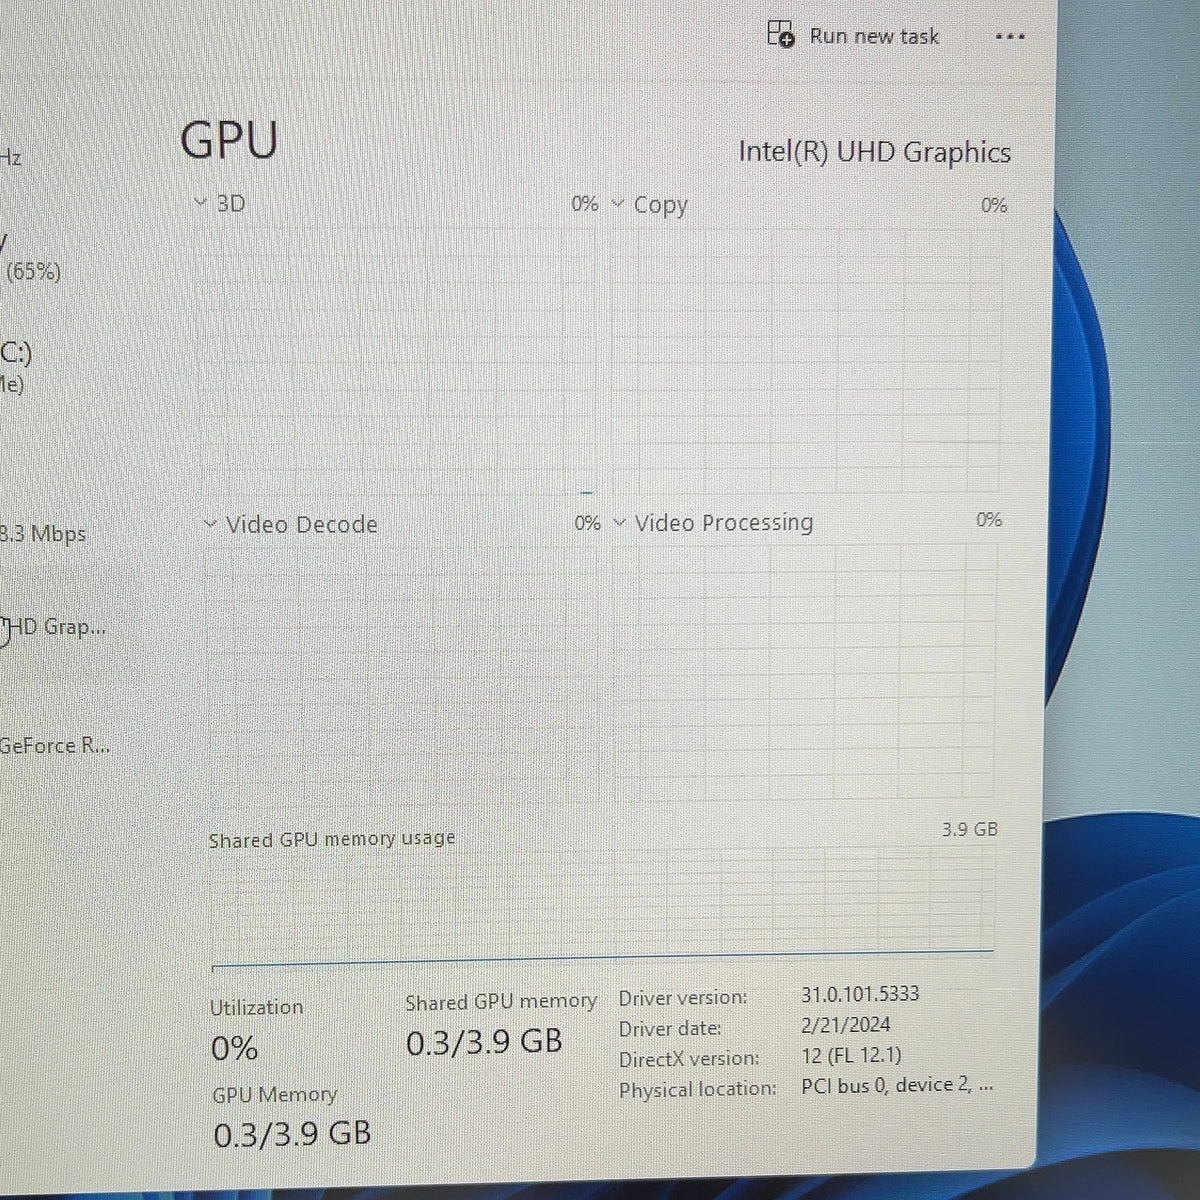Click DirectX version 12 (FL 12.1)

[851, 1055]
